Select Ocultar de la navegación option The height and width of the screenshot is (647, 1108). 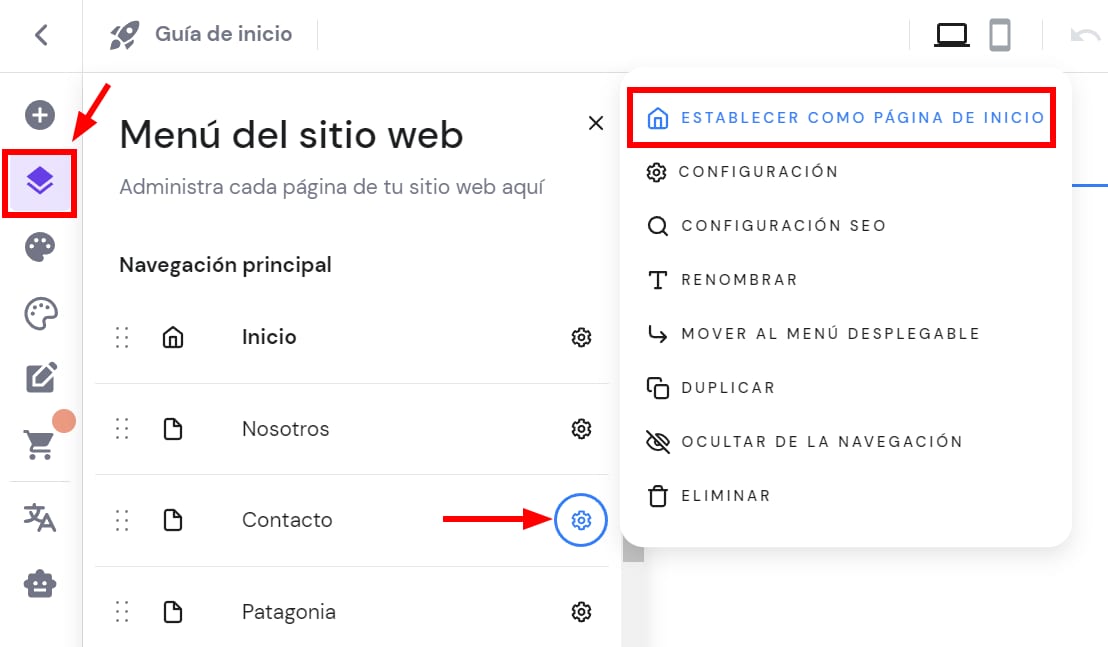tap(821, 442)
